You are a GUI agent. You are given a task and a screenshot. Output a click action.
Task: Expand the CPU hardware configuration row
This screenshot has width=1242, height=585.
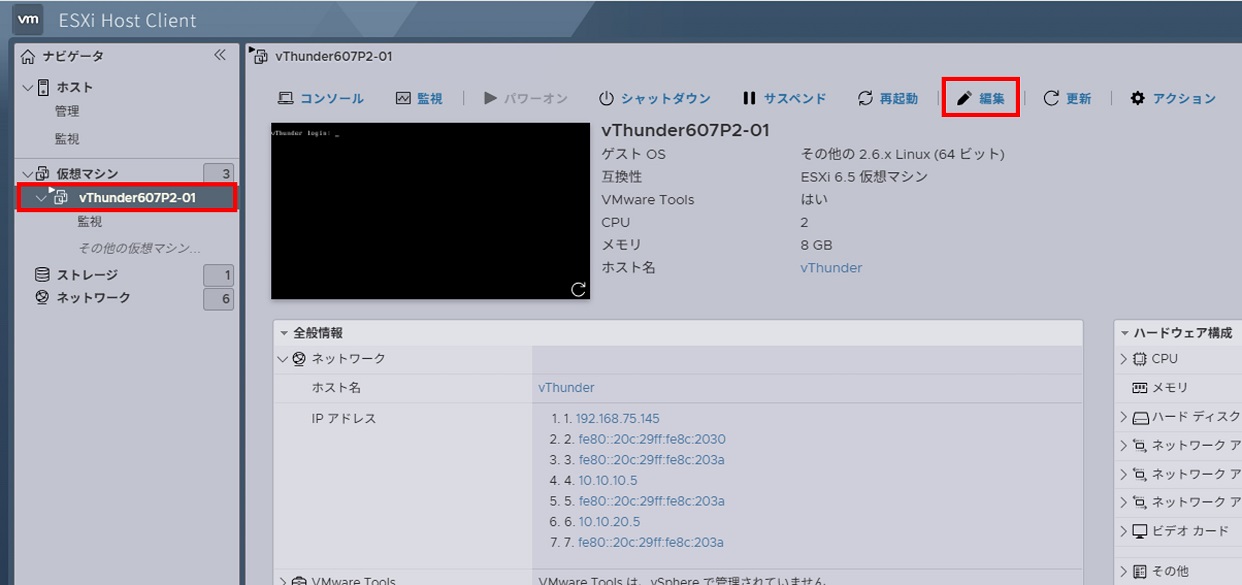click(x=1125, y=359)
